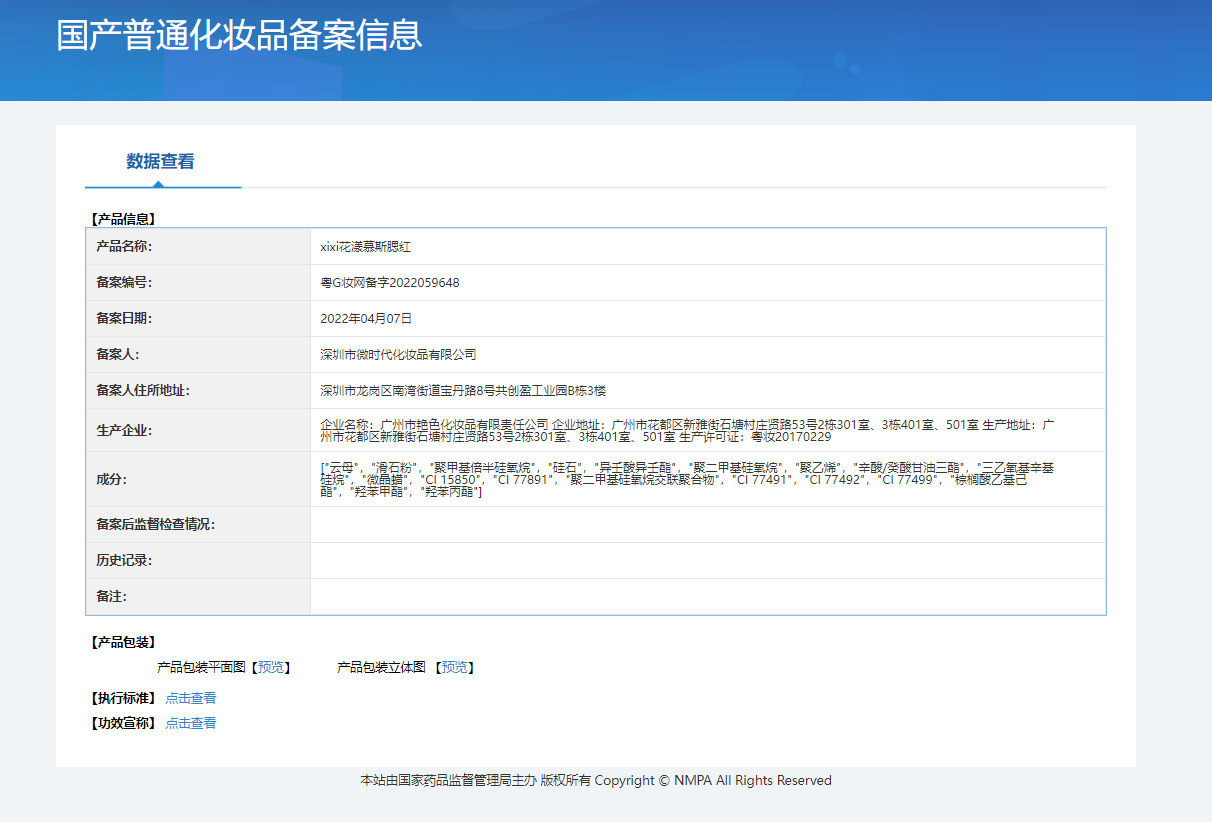Click the 备案日期 row label

[x=124, y=318]
